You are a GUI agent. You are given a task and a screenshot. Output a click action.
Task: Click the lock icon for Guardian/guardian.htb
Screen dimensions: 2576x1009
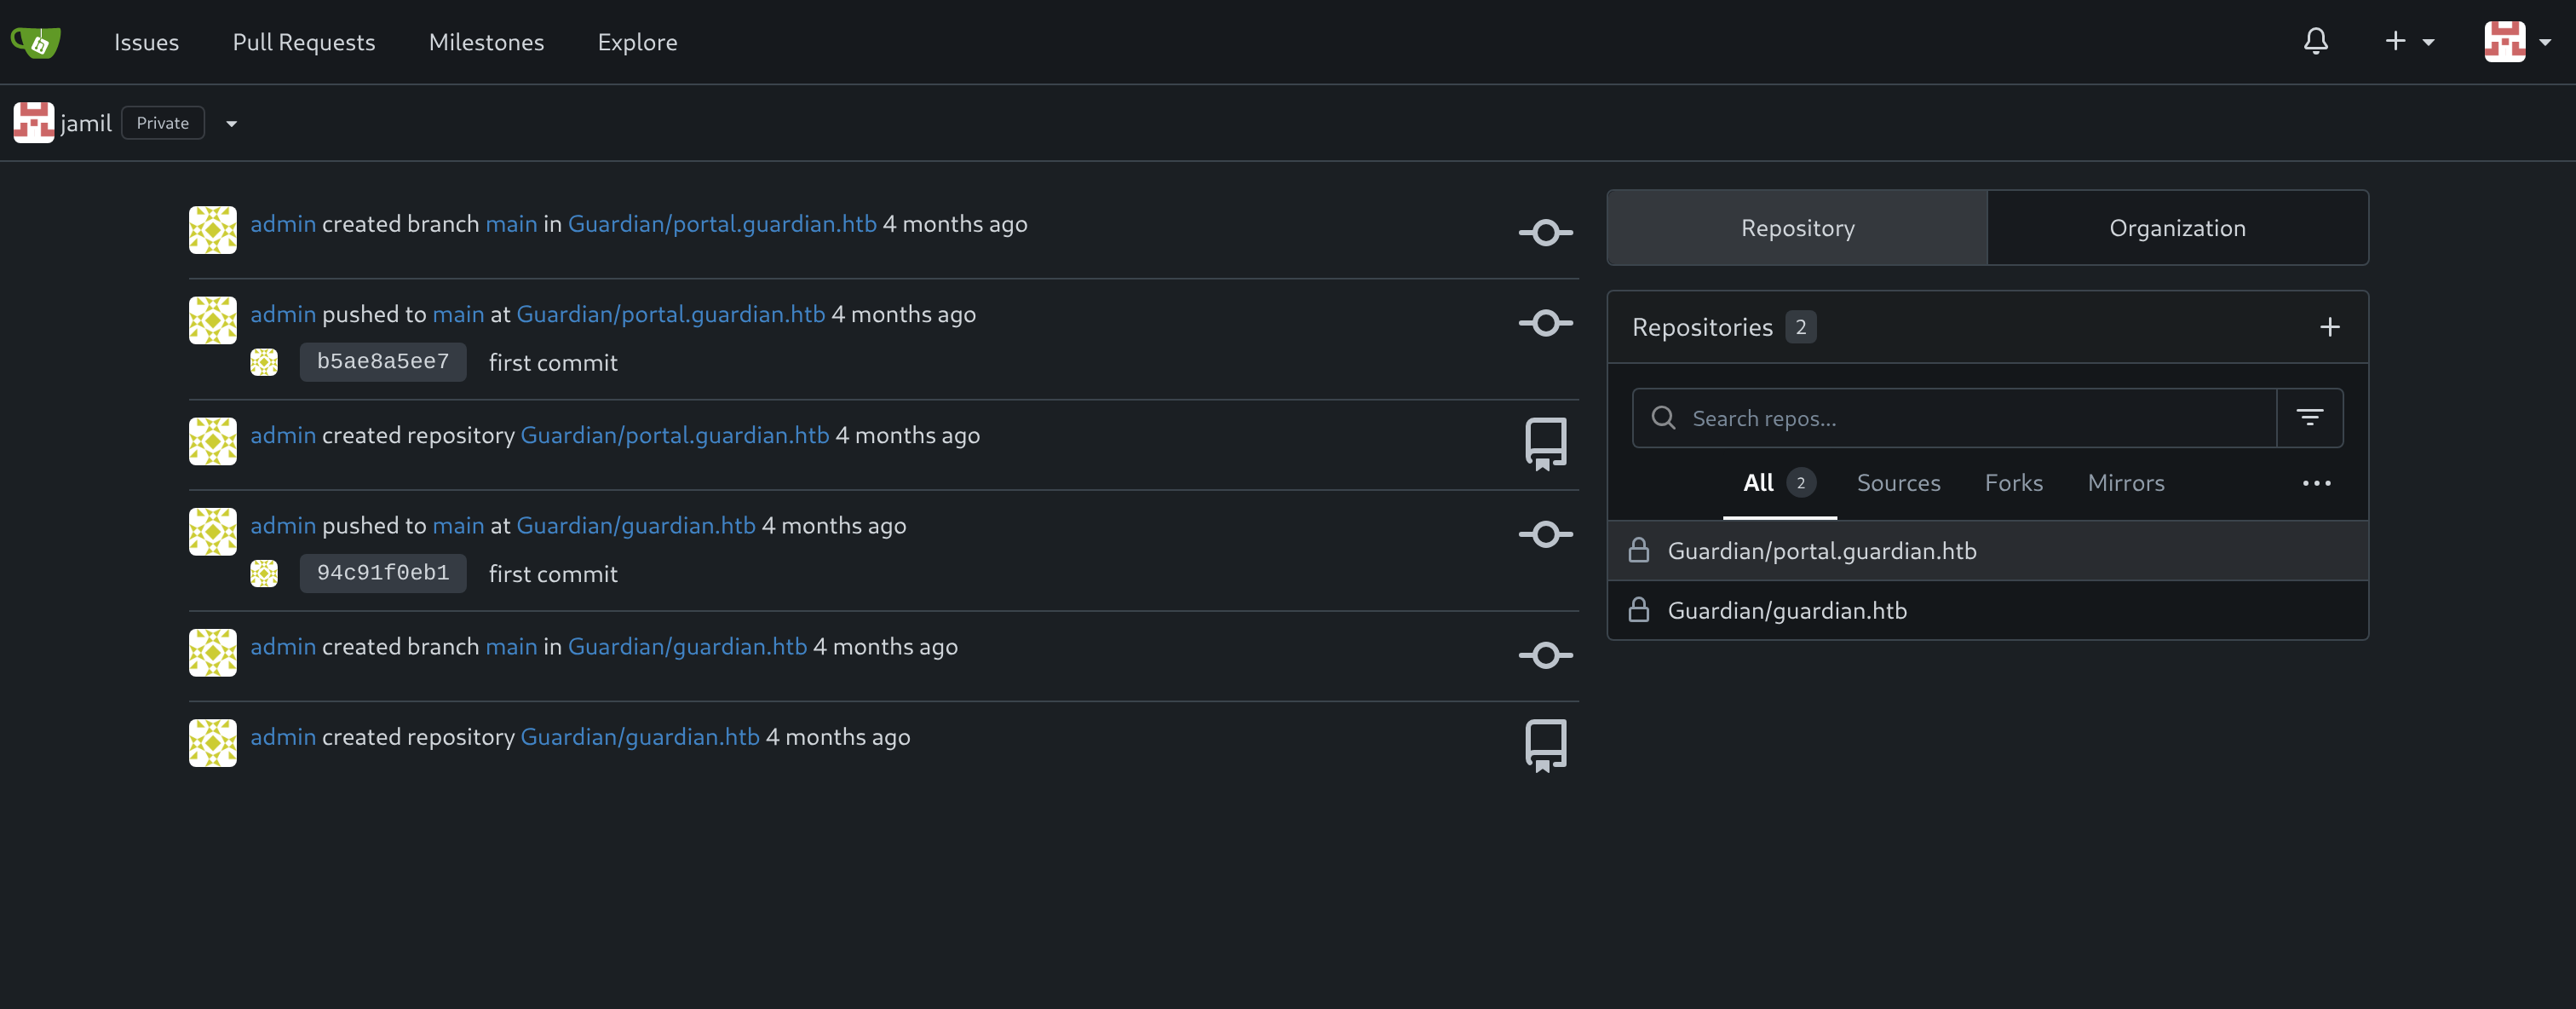pyautogui.click(x=1638, y=610)
